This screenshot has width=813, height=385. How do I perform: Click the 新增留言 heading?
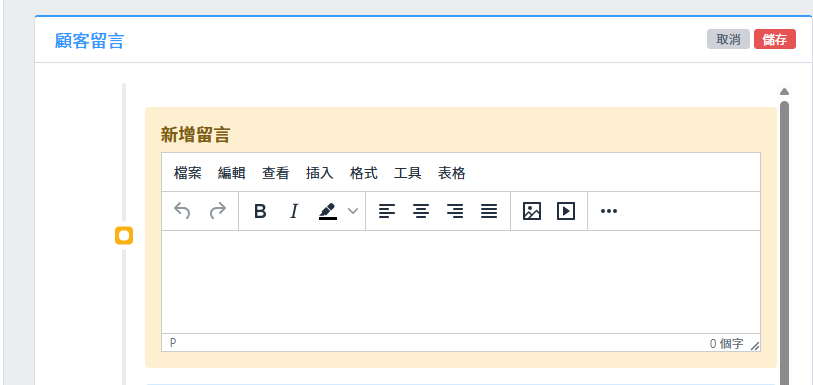click(x=195, y=135)
